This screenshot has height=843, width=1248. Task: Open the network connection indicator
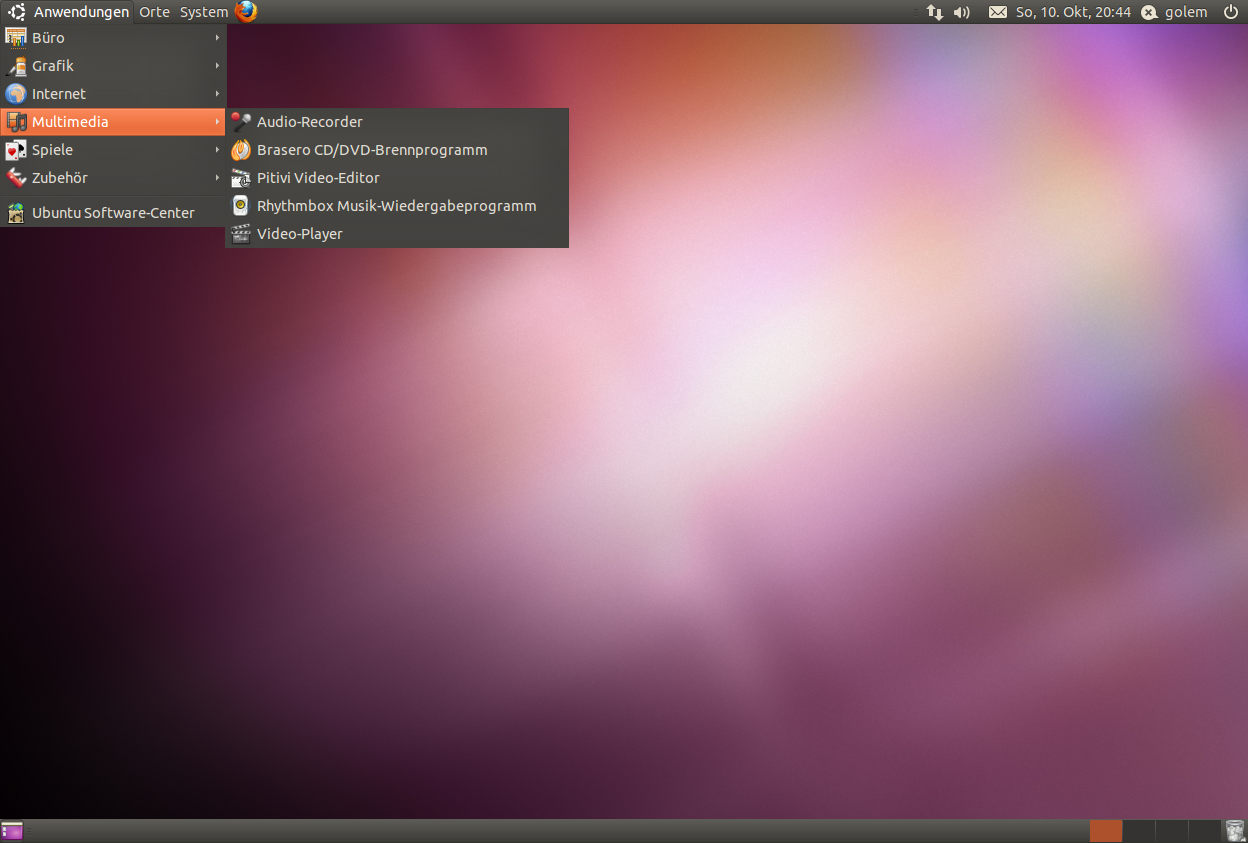tap(935, 12)
